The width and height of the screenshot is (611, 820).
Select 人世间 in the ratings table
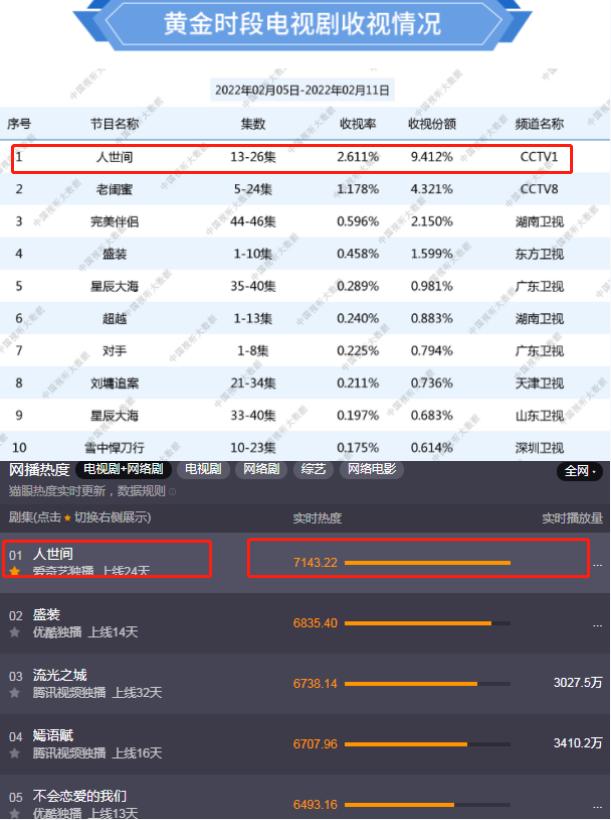click(115, 157)
